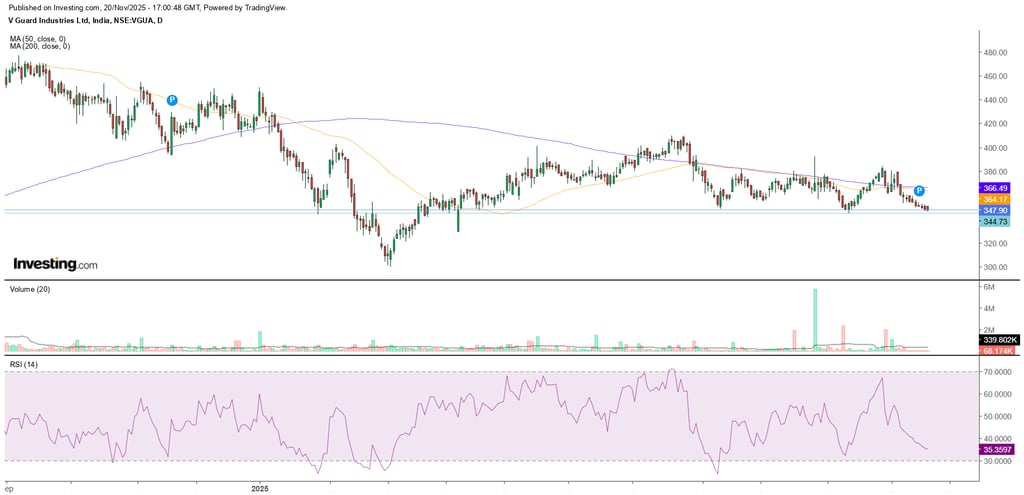Click the 70.0000 RSI axis label
Screen dimensions: 1024x495
(998, 372)
